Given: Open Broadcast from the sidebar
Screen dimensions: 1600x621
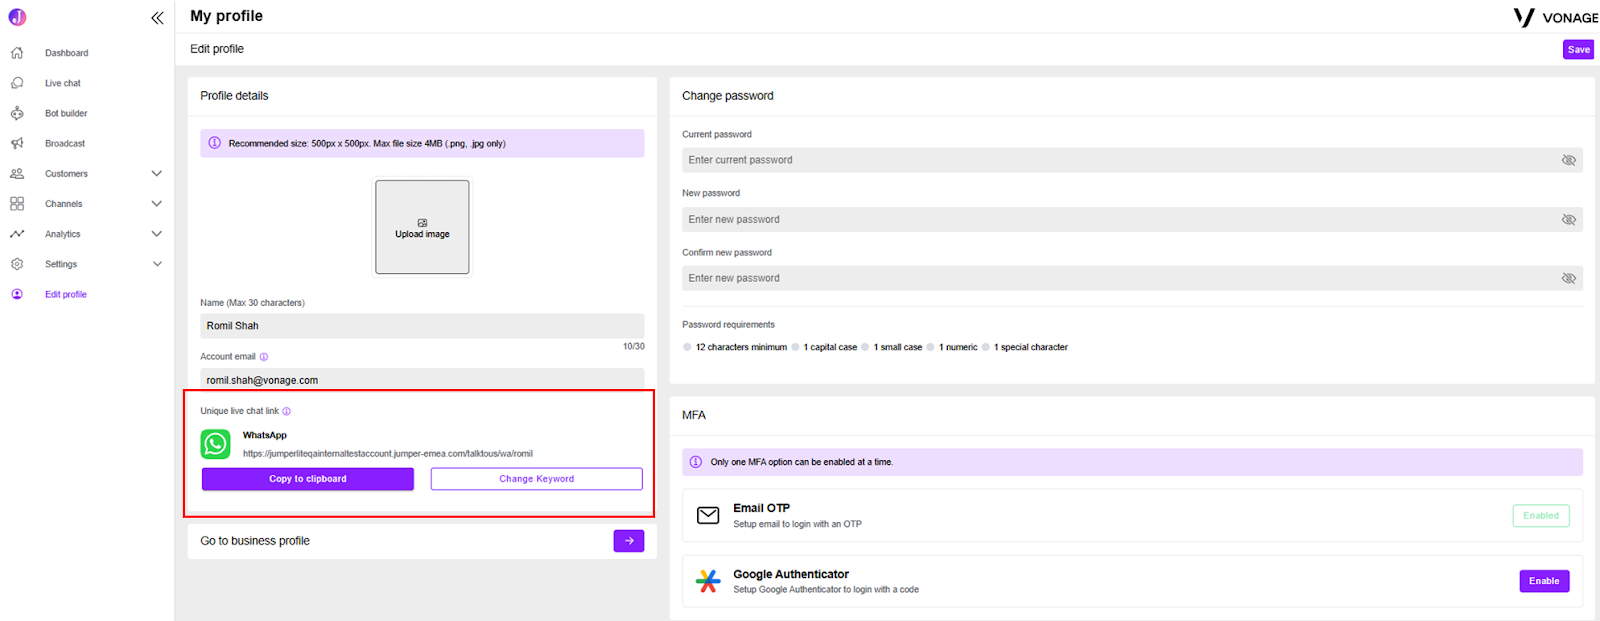Looking at the screenshot, I should tap(65, 143).
